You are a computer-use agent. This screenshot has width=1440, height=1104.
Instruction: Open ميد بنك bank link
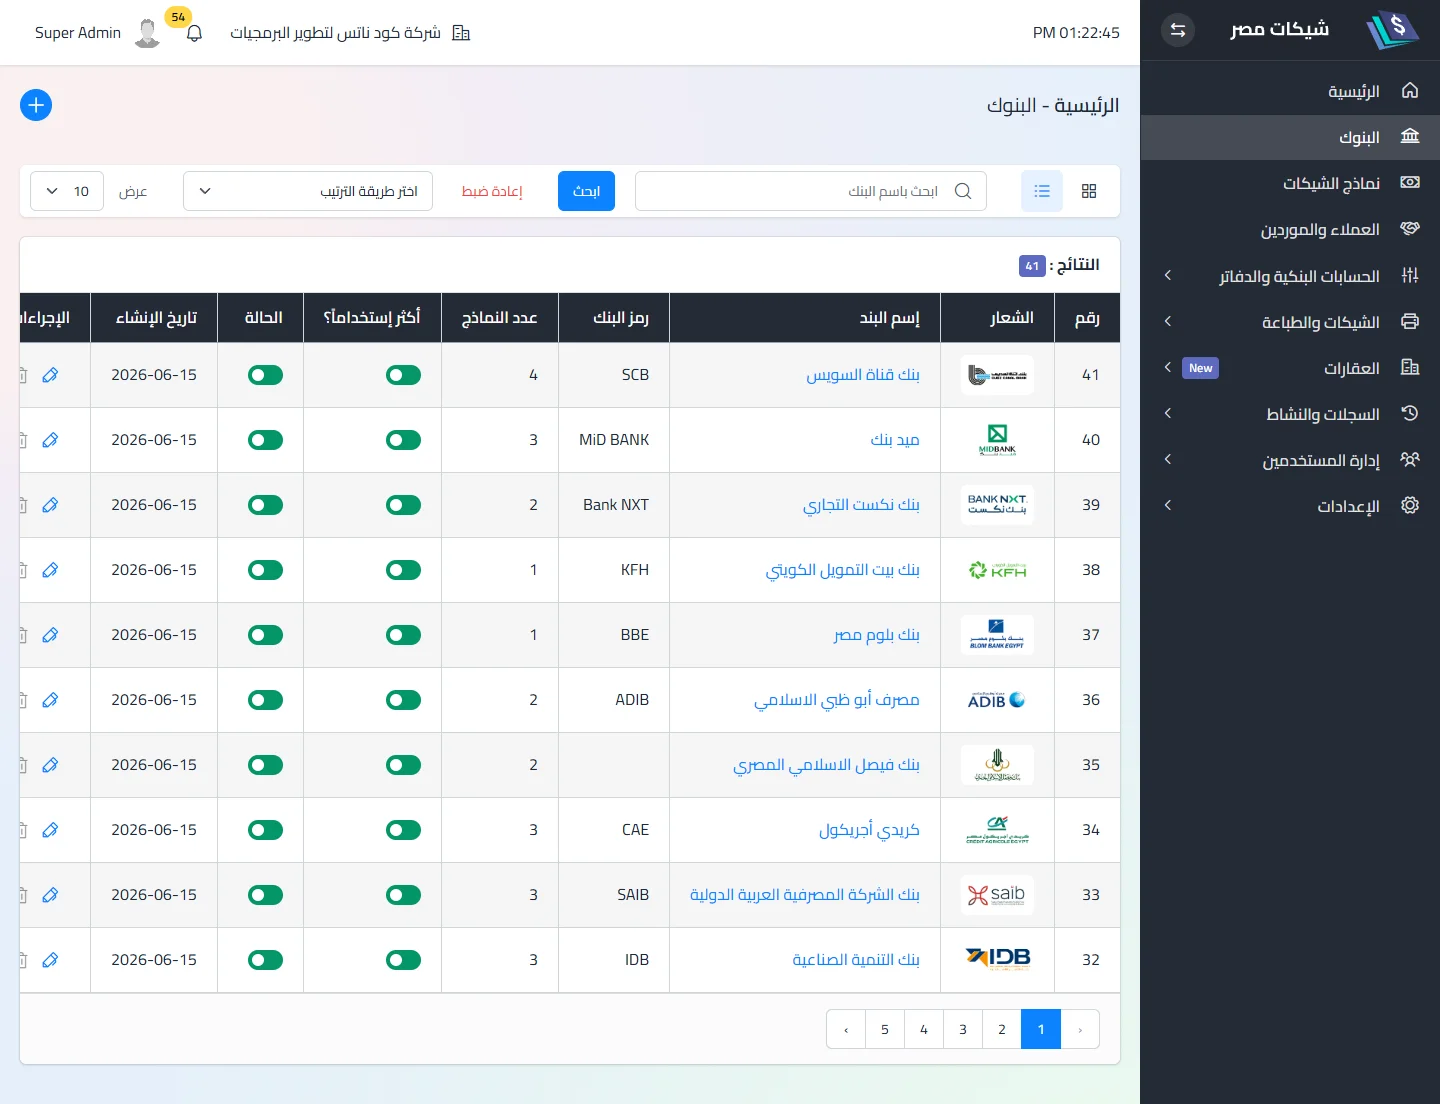pyautogui.click(x=895, y=440)
